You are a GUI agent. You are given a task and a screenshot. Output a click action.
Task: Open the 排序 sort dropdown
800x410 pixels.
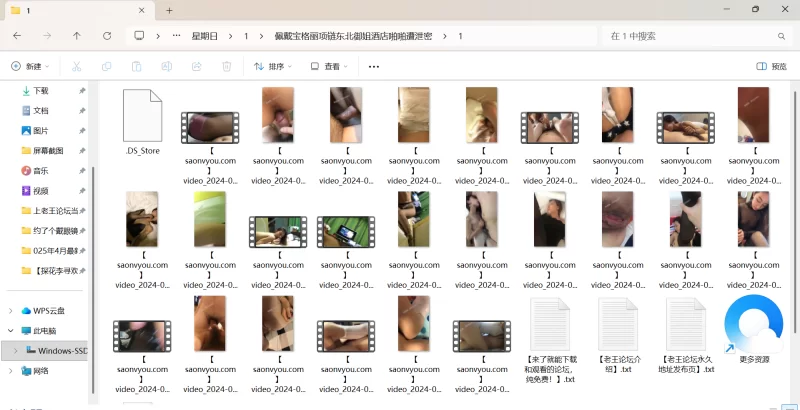pyautogui.click(x=272, y=66)
